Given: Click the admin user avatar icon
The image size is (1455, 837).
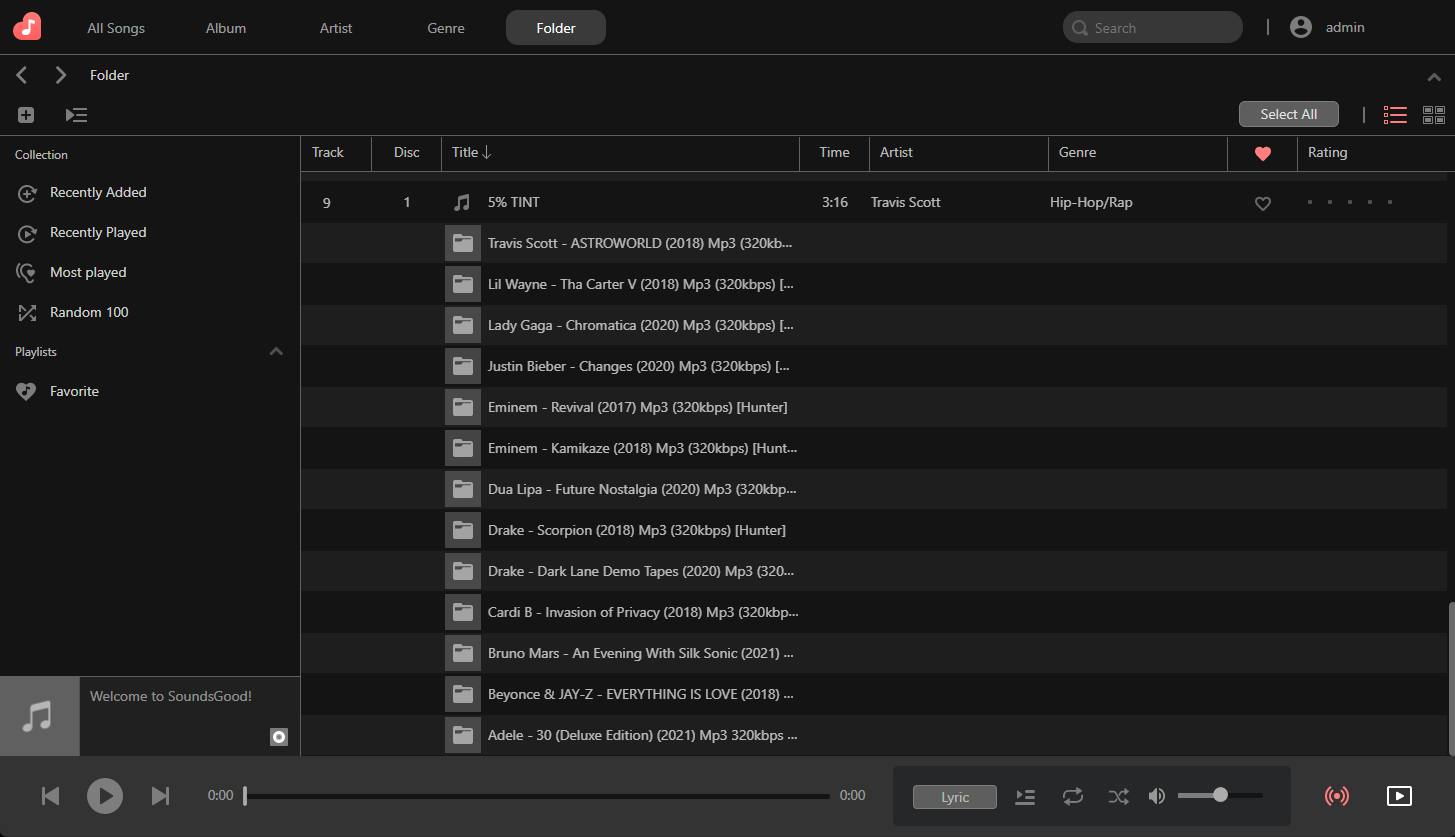Looking at the screenshot, I should pyautogui.click(x=1301, y=27).
